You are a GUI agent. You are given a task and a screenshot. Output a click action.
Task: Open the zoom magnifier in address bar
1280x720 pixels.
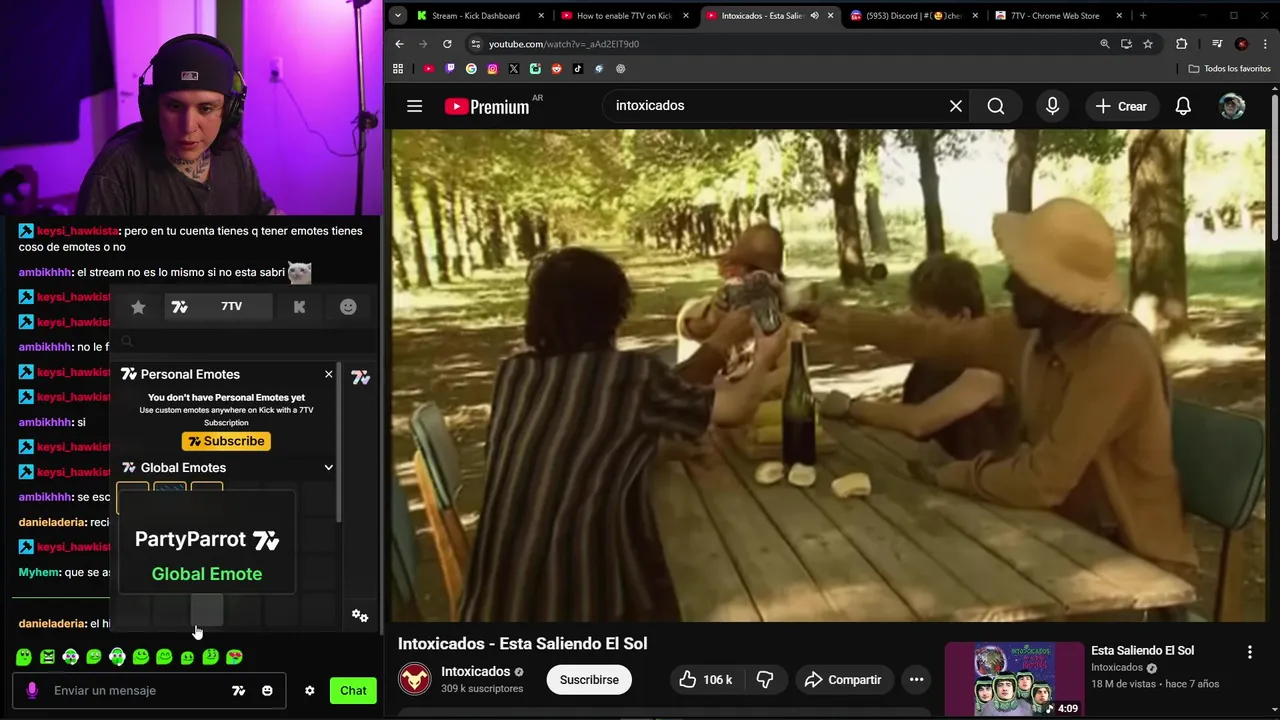1104,44
